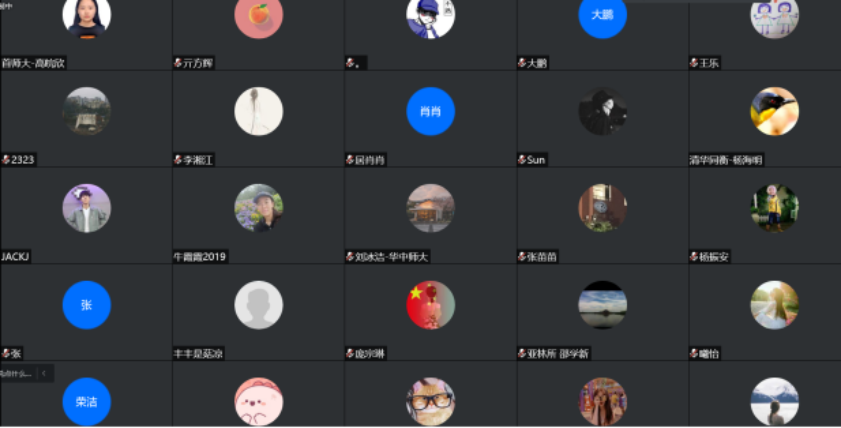The width and height of the screenshot is (841, 428).
Task: Select the cat with glasses avatar
Action: 431,402
